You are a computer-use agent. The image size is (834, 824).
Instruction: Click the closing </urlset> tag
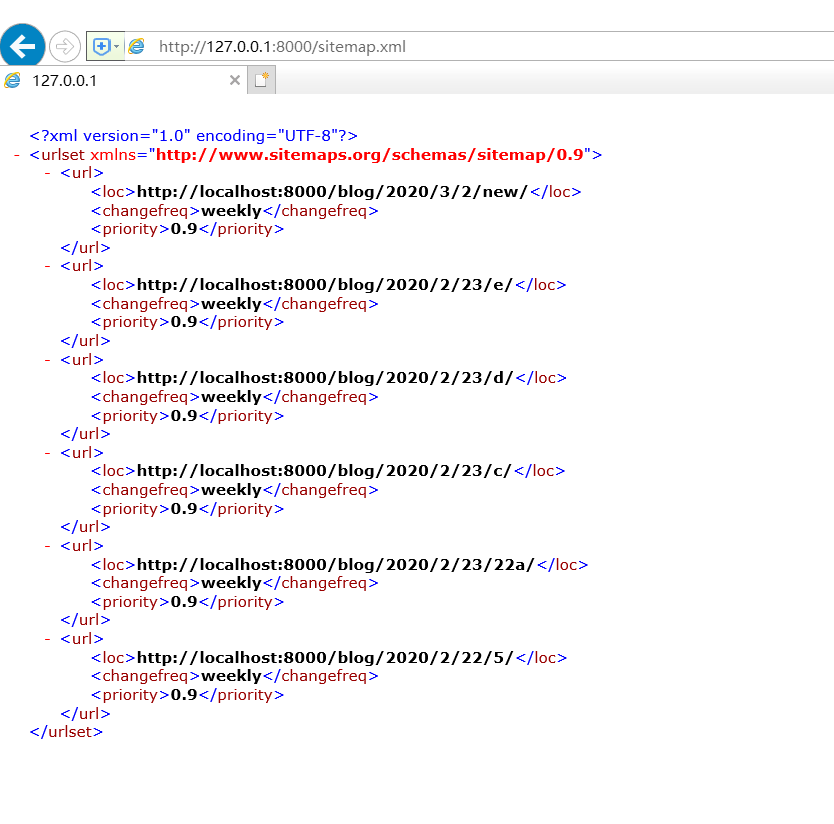point(66,733)
